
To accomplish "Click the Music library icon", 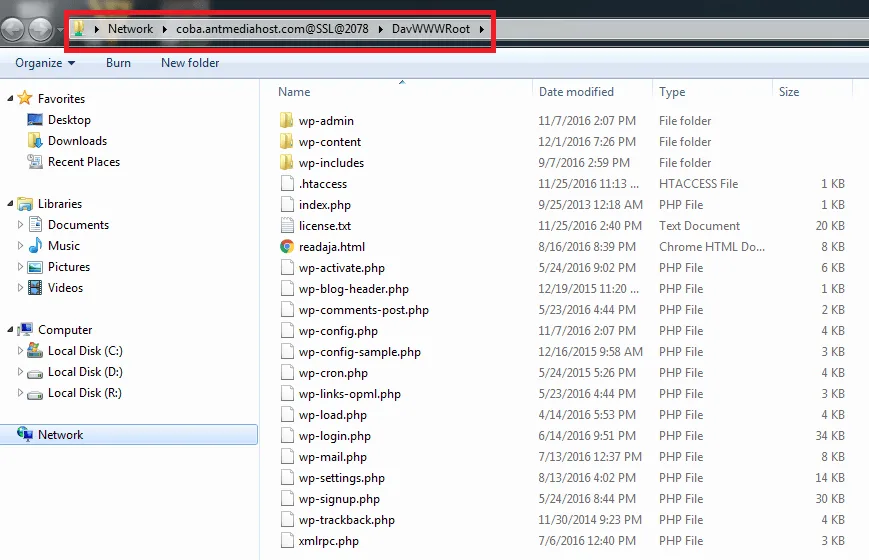I will click(35, 246).
